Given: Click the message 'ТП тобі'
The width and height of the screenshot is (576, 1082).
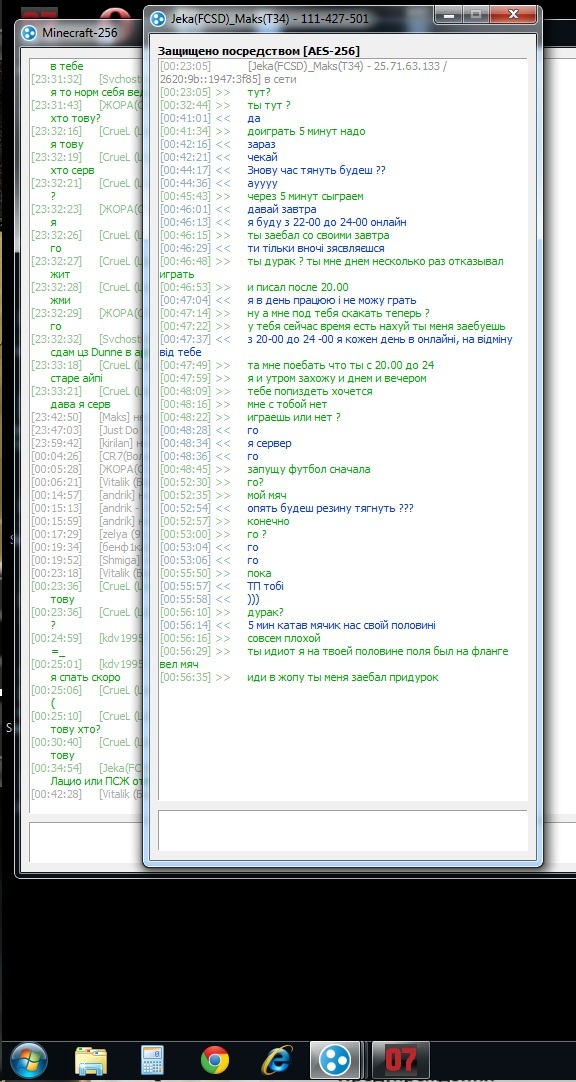Looking at the screenshot, I should (x=266, y=587).
